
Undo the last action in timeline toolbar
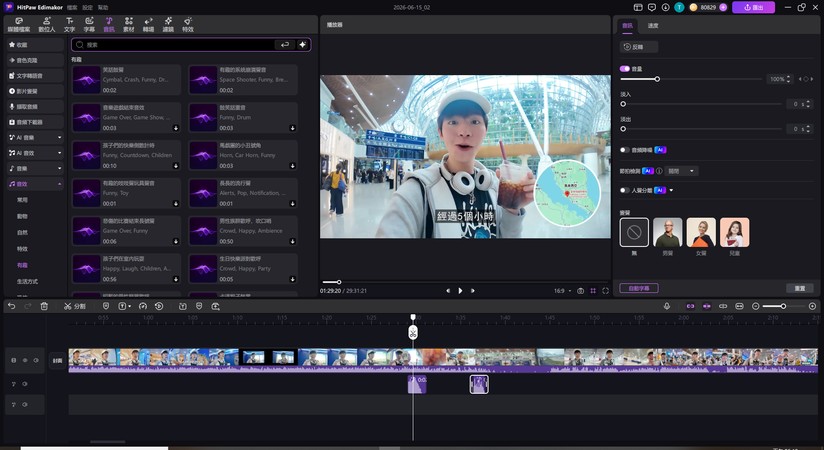coord(12,306)
